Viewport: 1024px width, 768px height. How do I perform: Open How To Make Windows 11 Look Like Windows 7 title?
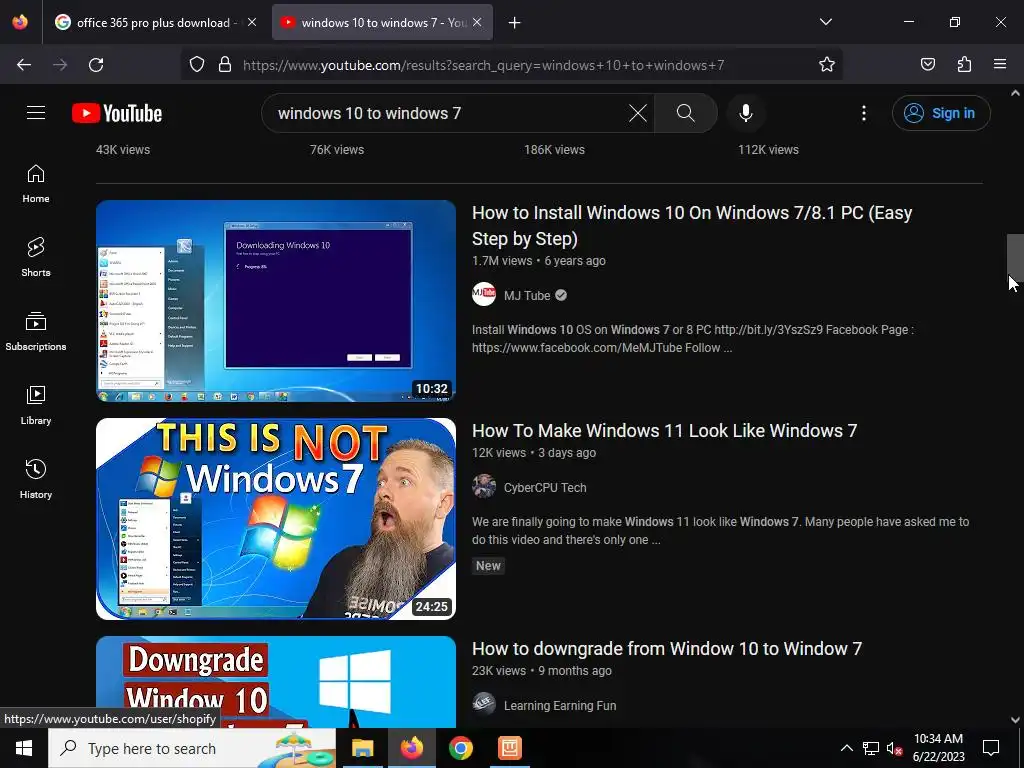coord(664,430)
